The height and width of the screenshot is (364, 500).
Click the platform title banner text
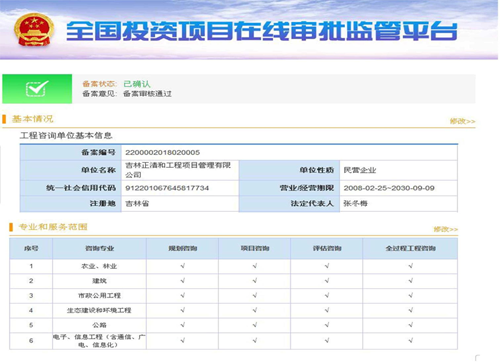coord(261,31)
